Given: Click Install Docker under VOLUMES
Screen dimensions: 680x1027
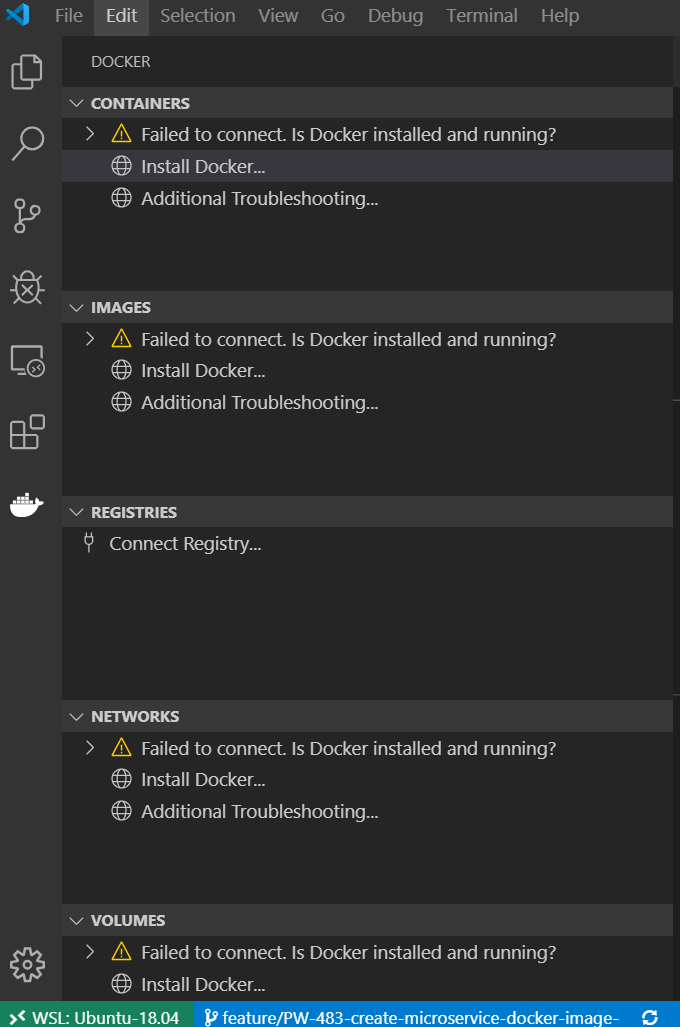Looking at the screenshot, I should [x=203, y=984].
